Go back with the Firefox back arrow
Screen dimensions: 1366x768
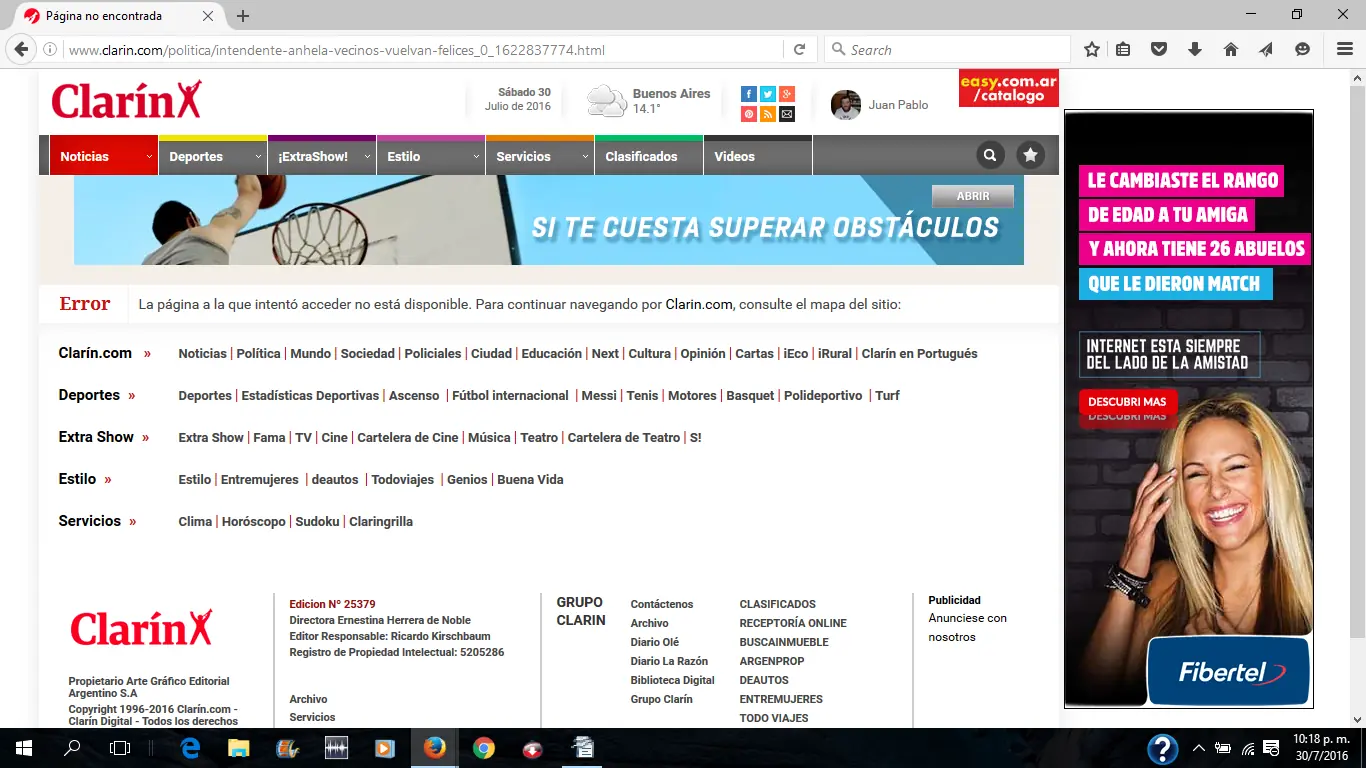tap(21, 49)
